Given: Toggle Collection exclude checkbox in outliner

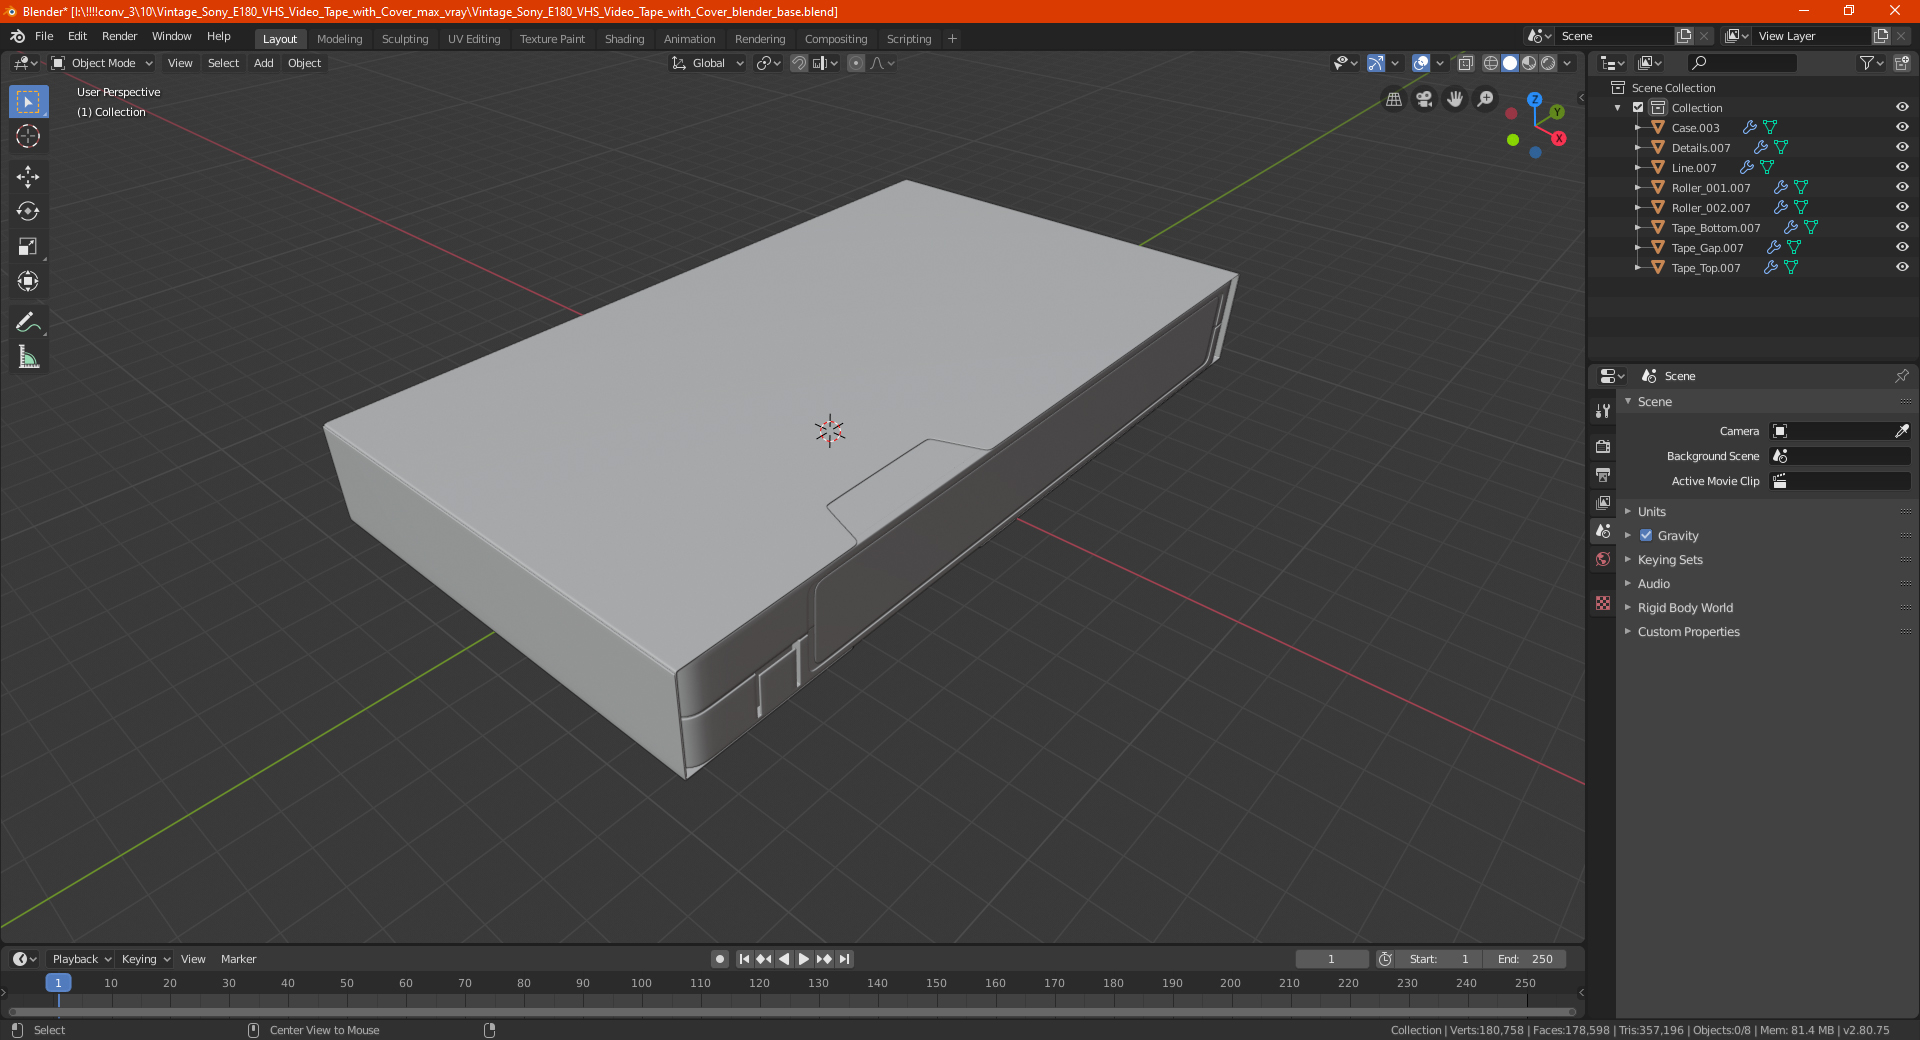Looking at the screenshot, I should [1638, 107].
